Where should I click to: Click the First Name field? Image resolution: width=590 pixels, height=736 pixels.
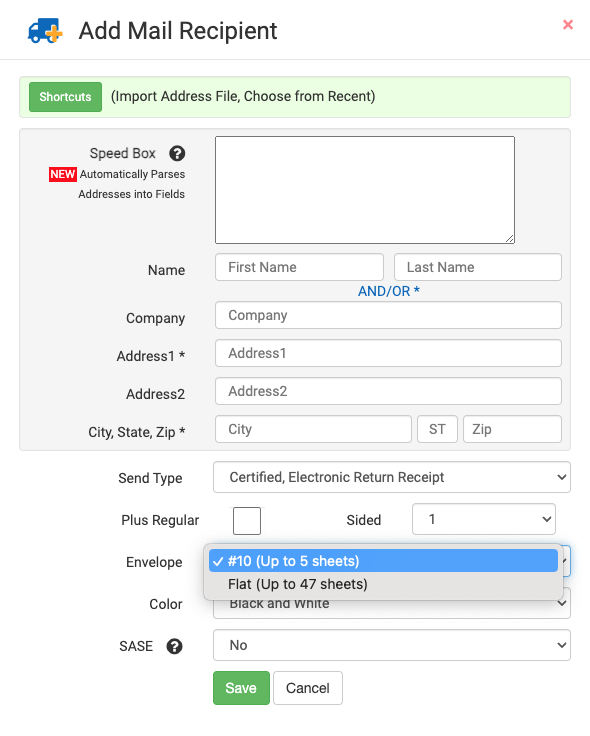pyautogui.click(x=299, y=267)
